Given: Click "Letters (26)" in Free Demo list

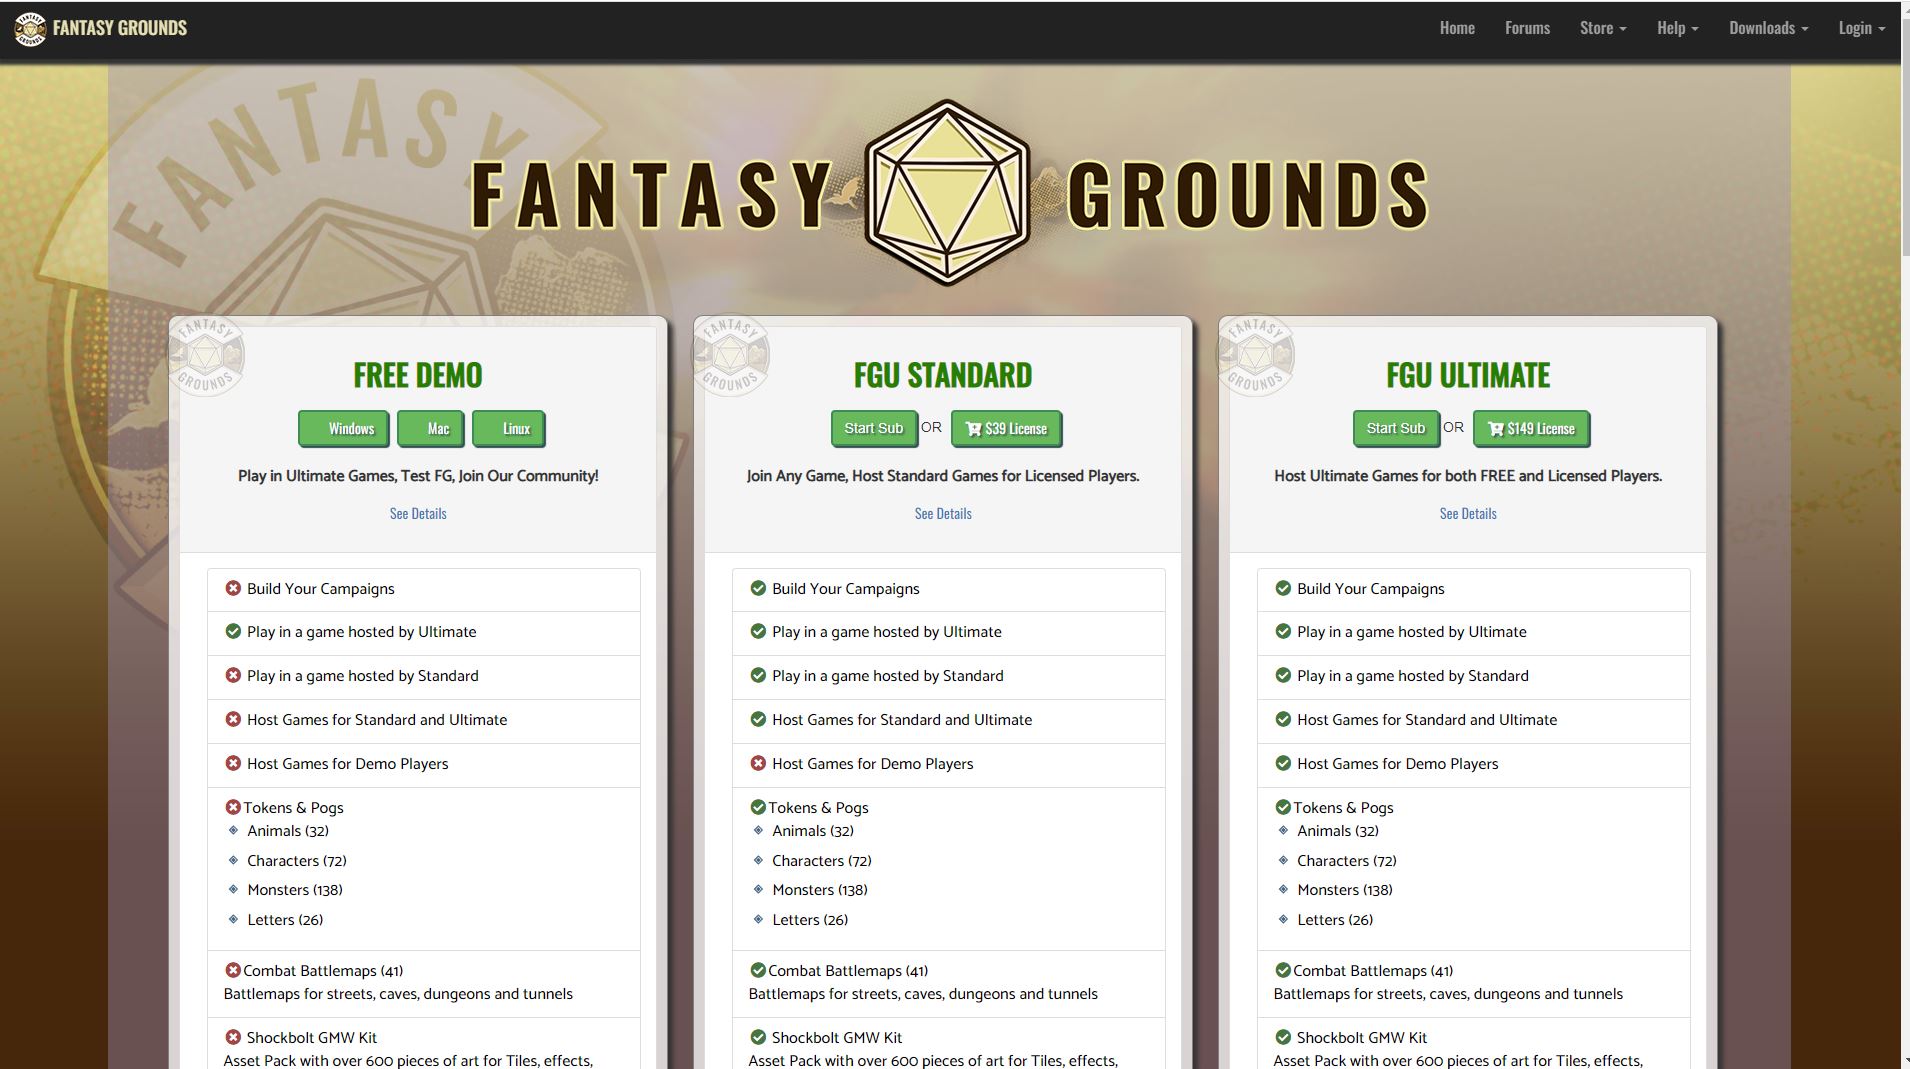Looking at the screenshot, I should 285,920.
